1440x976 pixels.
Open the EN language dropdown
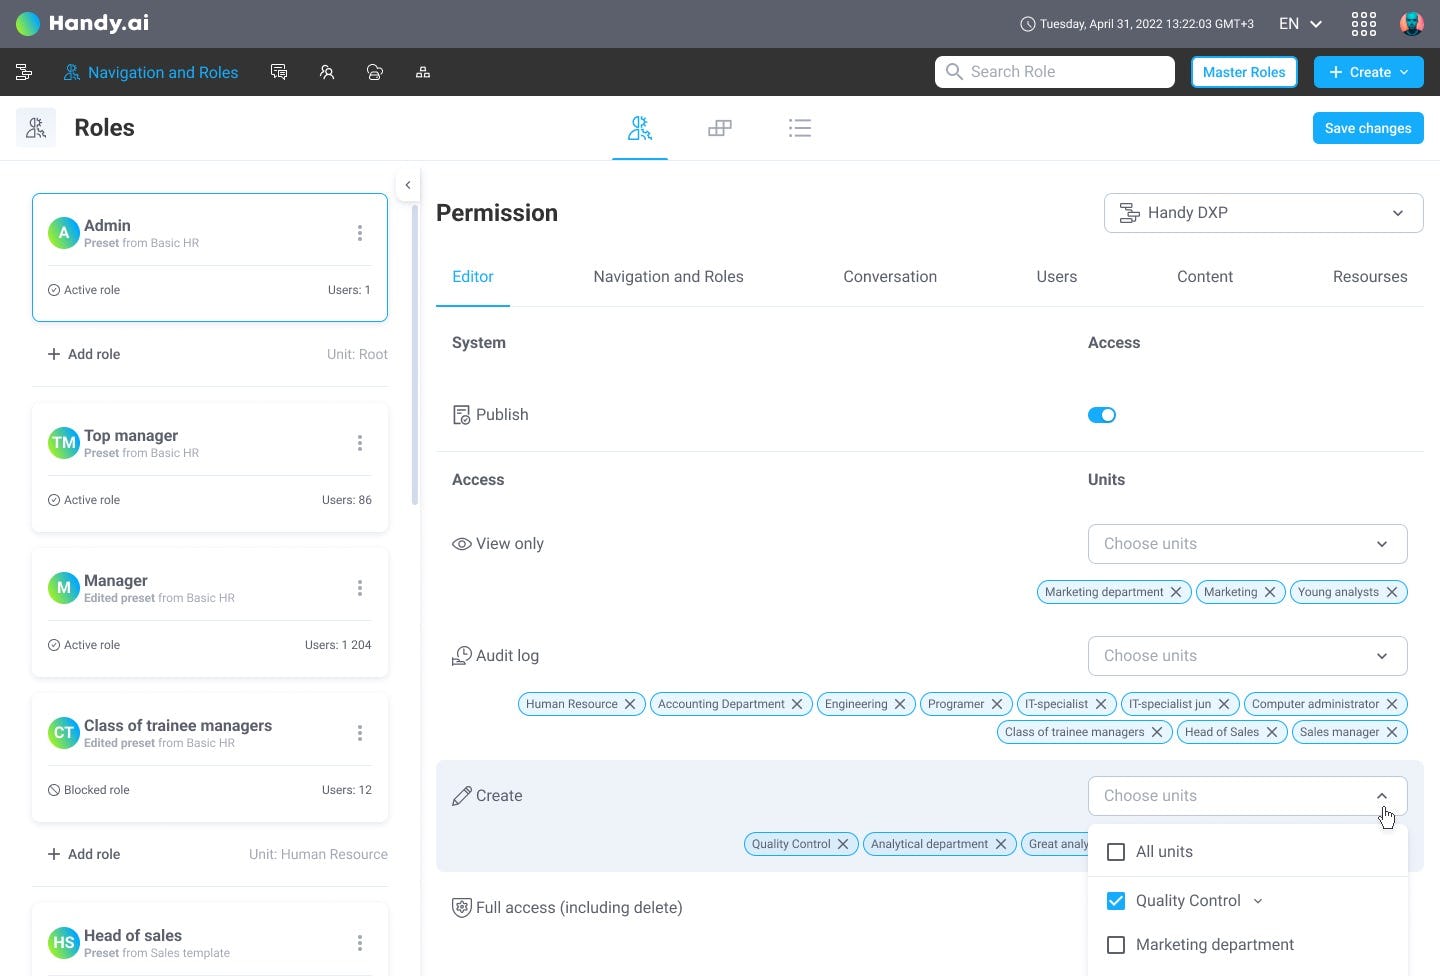tap(1297, 23)
